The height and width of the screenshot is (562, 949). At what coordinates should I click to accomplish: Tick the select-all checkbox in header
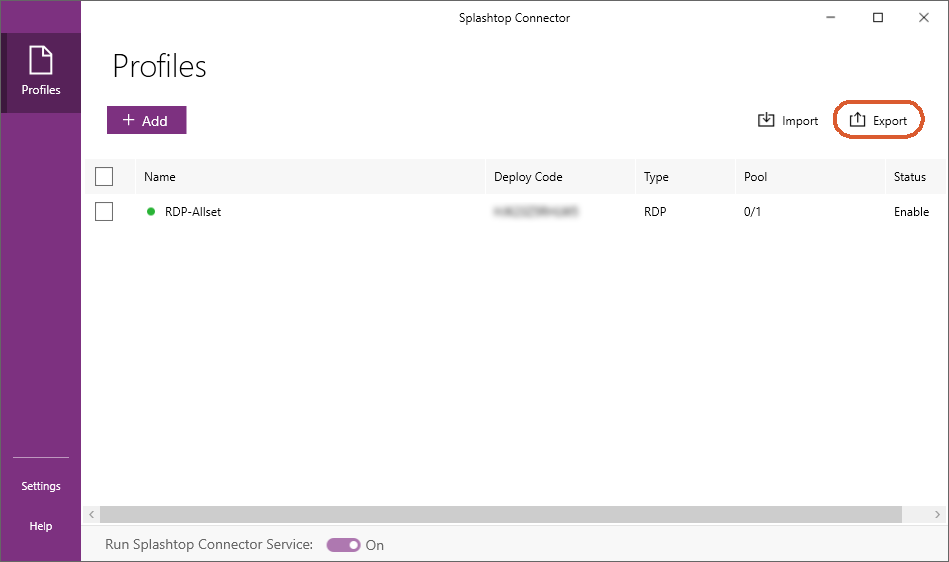(x=104, y=177)
